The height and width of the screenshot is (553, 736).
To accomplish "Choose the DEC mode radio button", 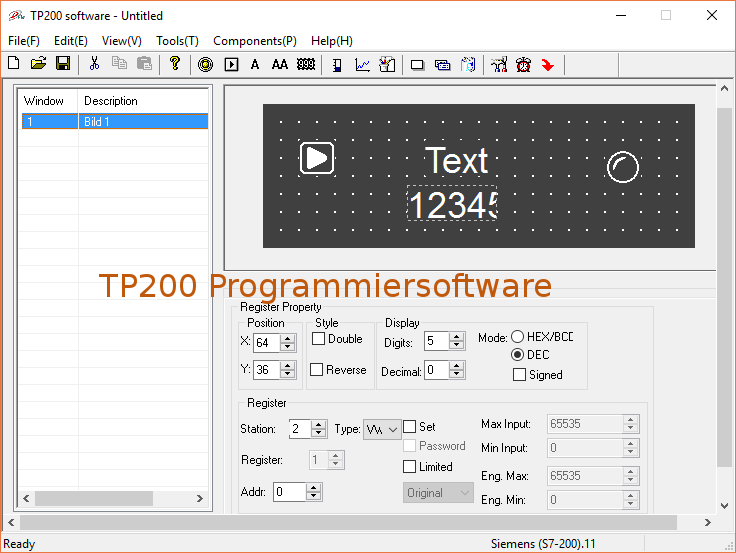I will tap(517, 354).
